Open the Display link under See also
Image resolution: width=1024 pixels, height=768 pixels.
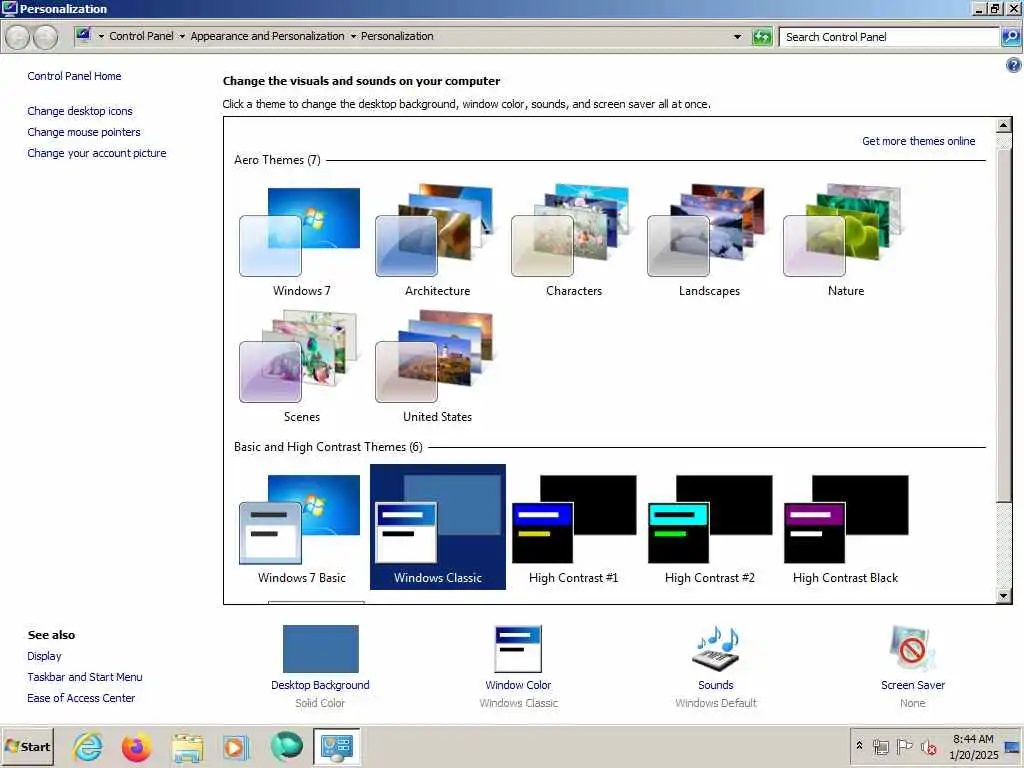44,656
